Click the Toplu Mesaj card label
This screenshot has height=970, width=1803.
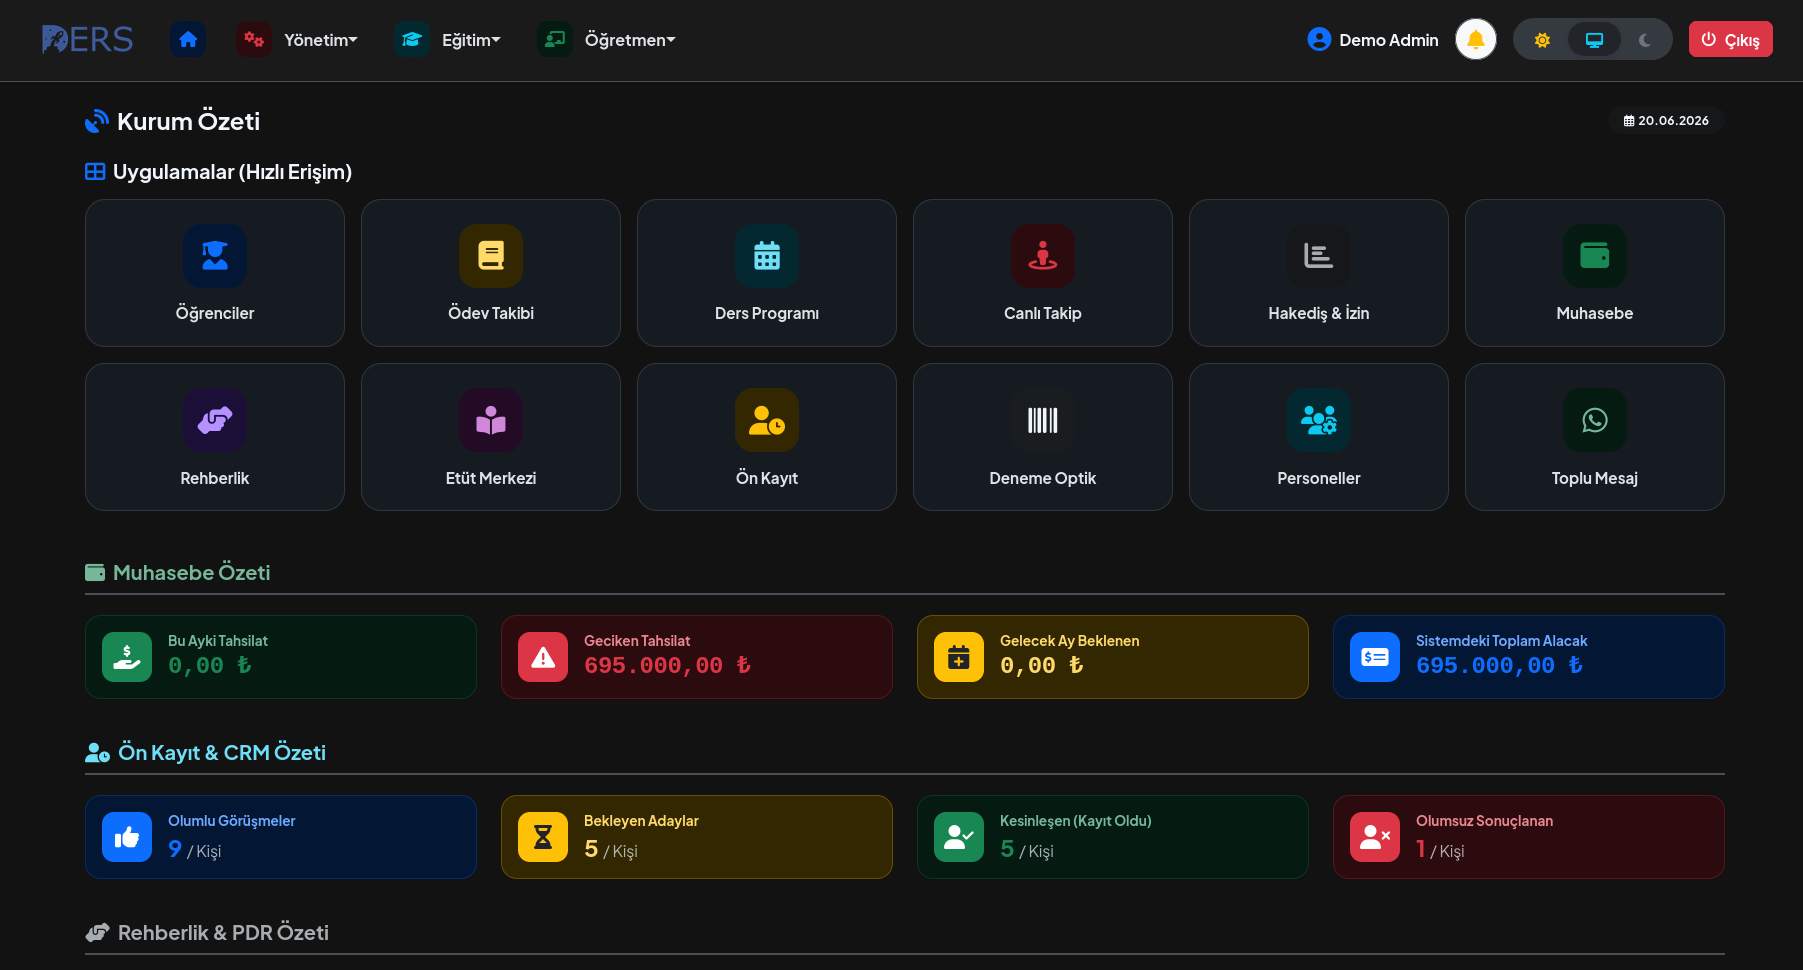coord(1595,478)
